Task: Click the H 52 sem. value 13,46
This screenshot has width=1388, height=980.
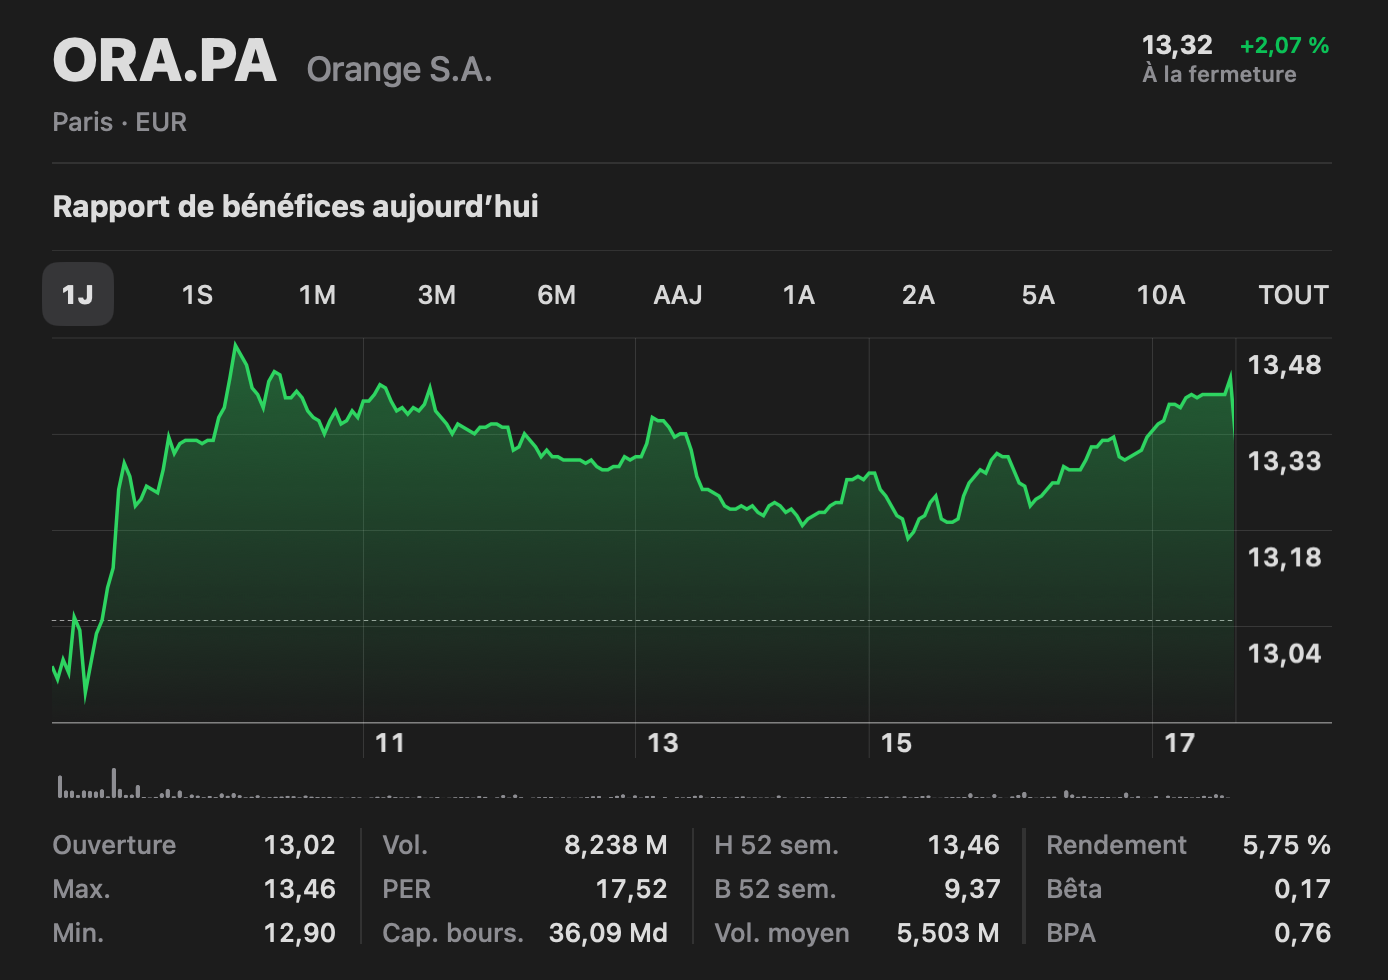Action: (x=964, y=845)
